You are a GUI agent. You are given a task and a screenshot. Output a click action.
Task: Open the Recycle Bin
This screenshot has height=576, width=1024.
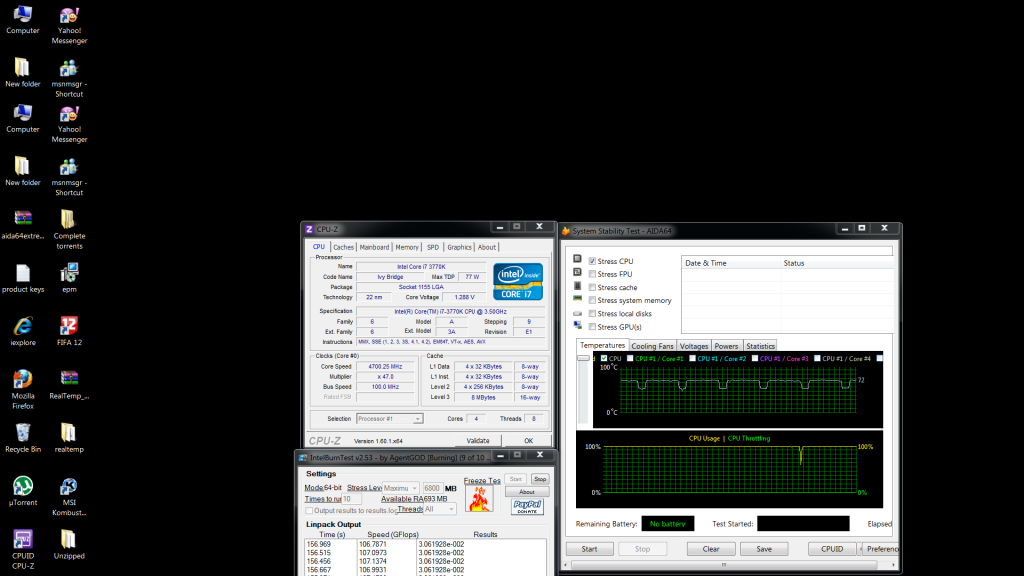[22, 433]
